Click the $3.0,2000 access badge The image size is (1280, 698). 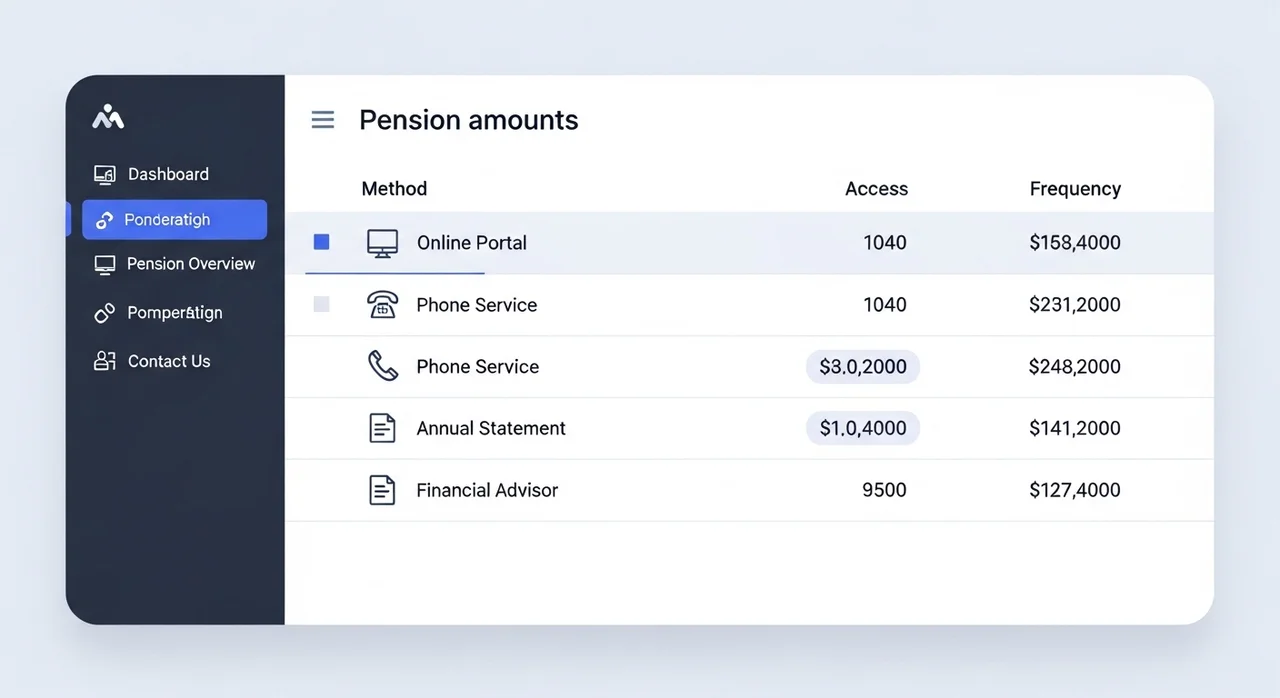click(x=862, y=367)
